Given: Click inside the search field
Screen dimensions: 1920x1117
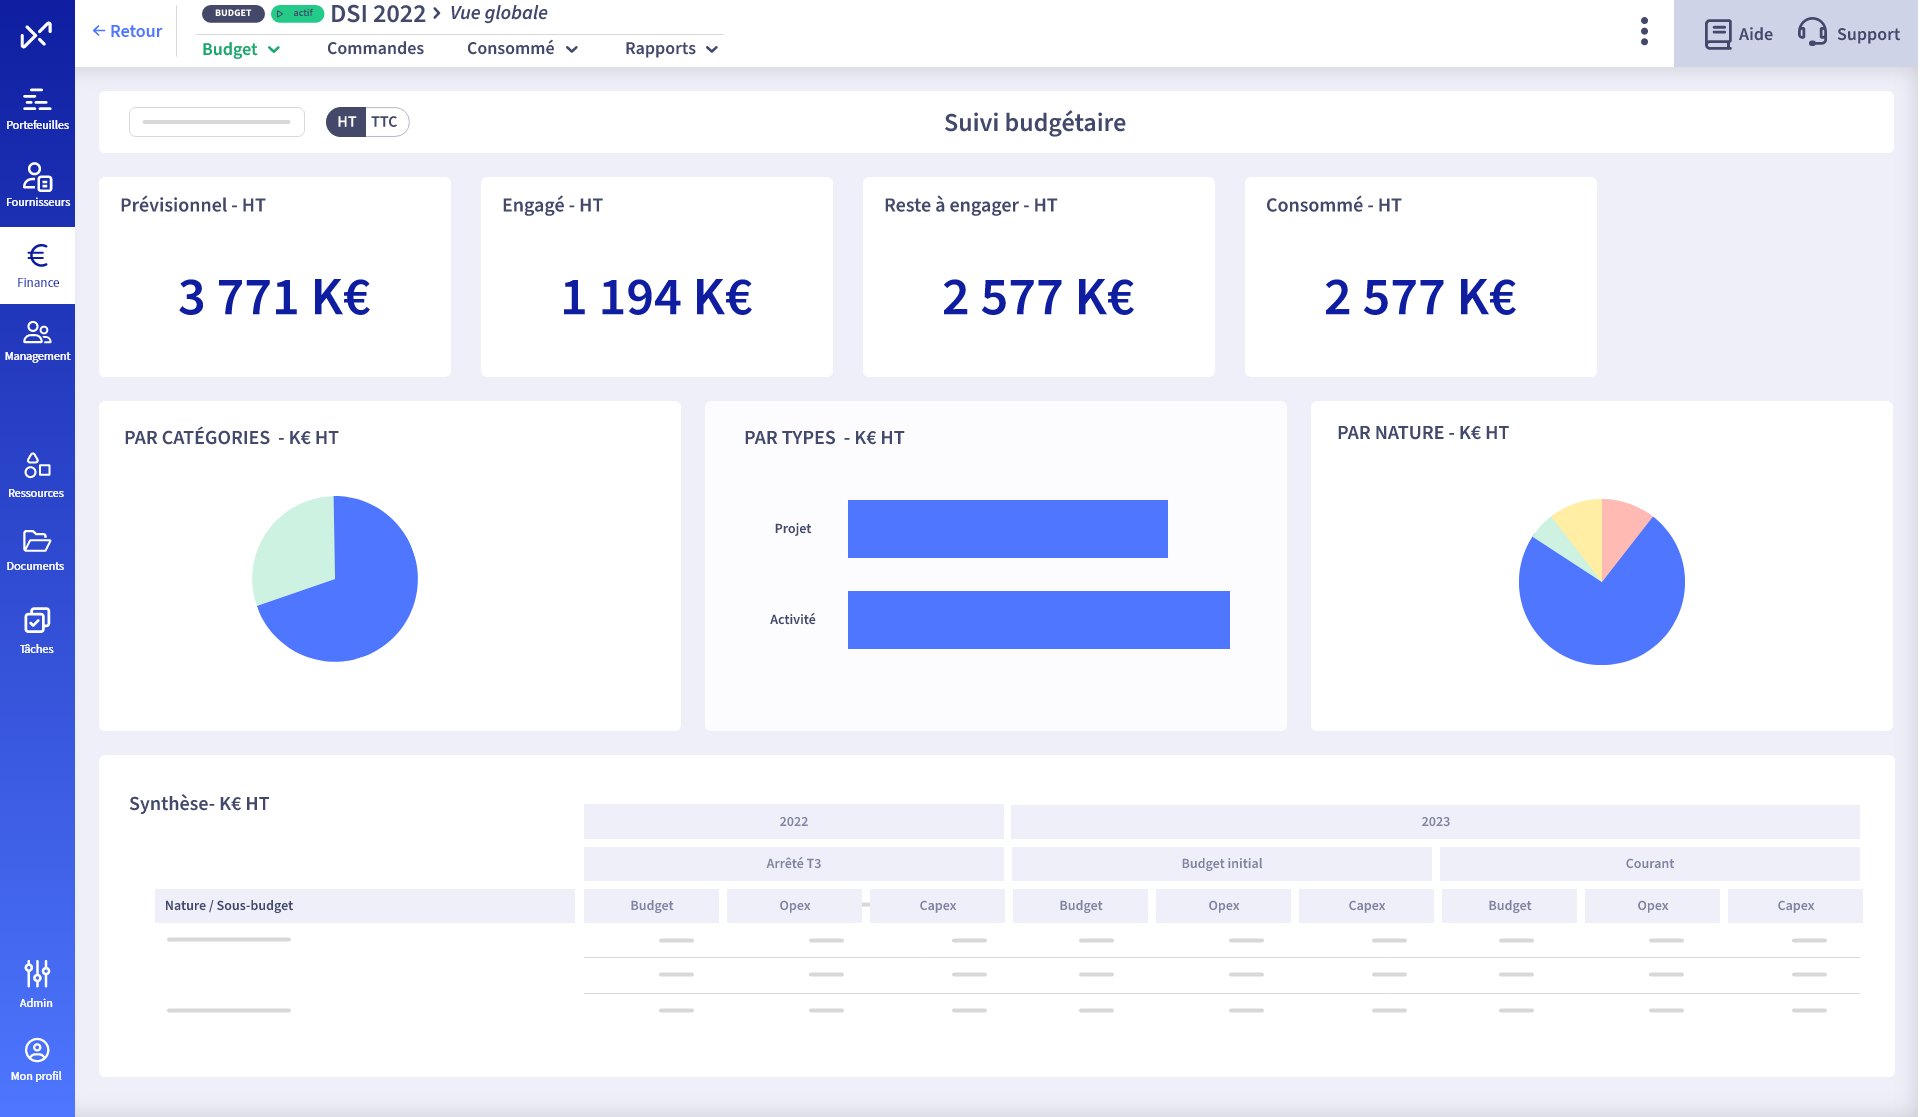Looking at the screenshot, I should coord(216,121).
